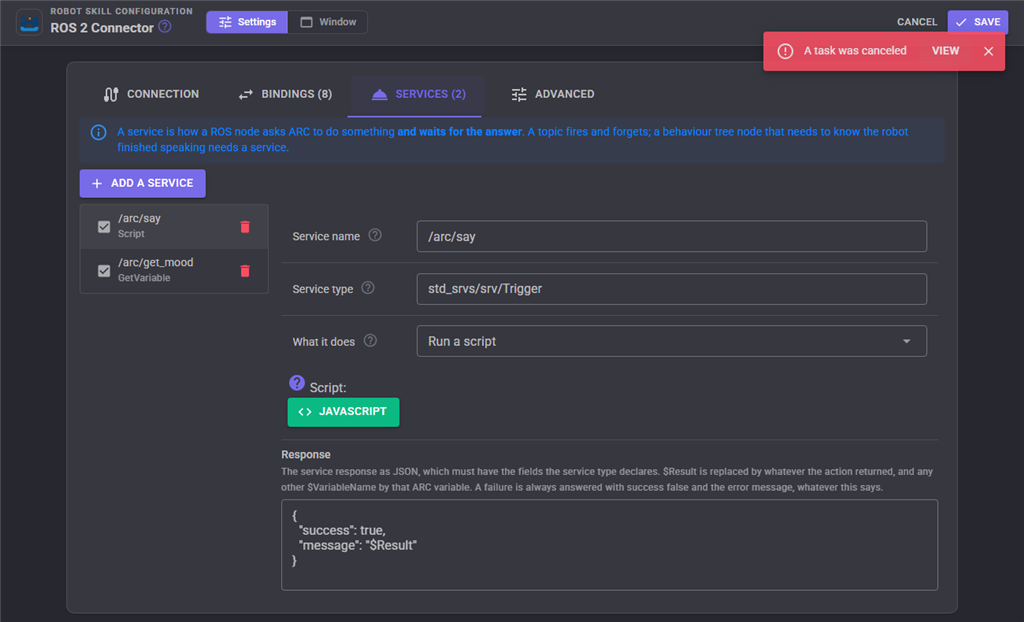Viewport: 1024px width, 622px height.
Task: Save the skill configuration
Action: (x=978, y=22)
